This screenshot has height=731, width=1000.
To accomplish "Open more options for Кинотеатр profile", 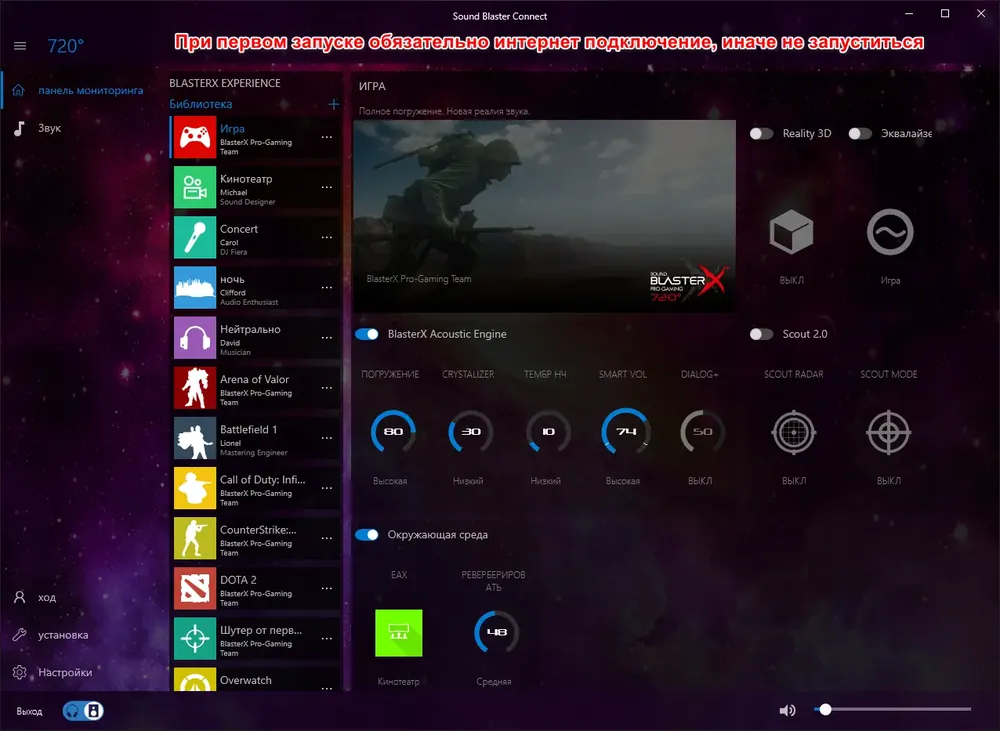I will tap(327, 188).
